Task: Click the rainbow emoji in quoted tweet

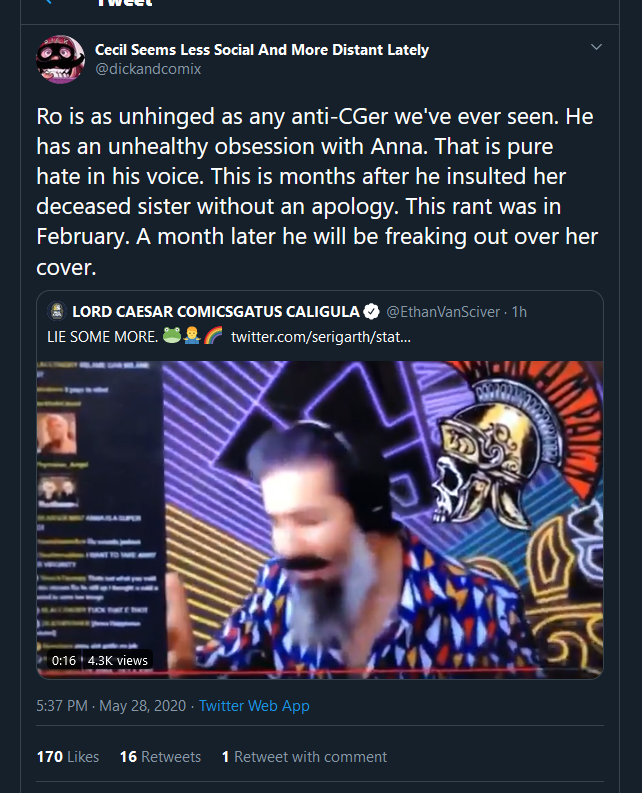Action: point(213,335)
